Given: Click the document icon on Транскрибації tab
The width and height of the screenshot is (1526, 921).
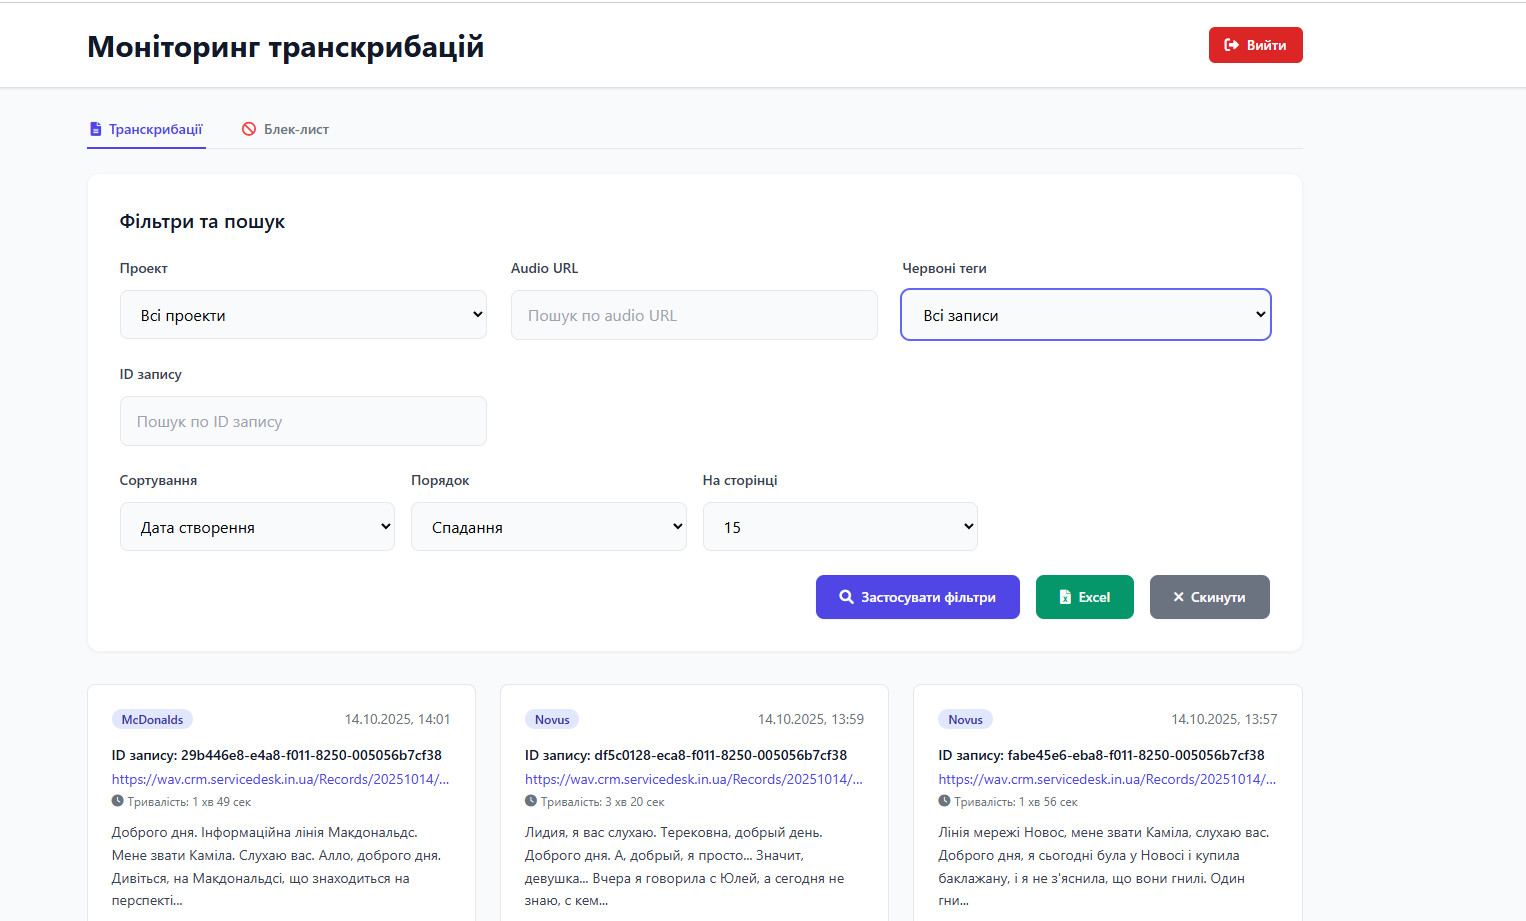Looking at the screenshot, I should (x=96, y=129).
